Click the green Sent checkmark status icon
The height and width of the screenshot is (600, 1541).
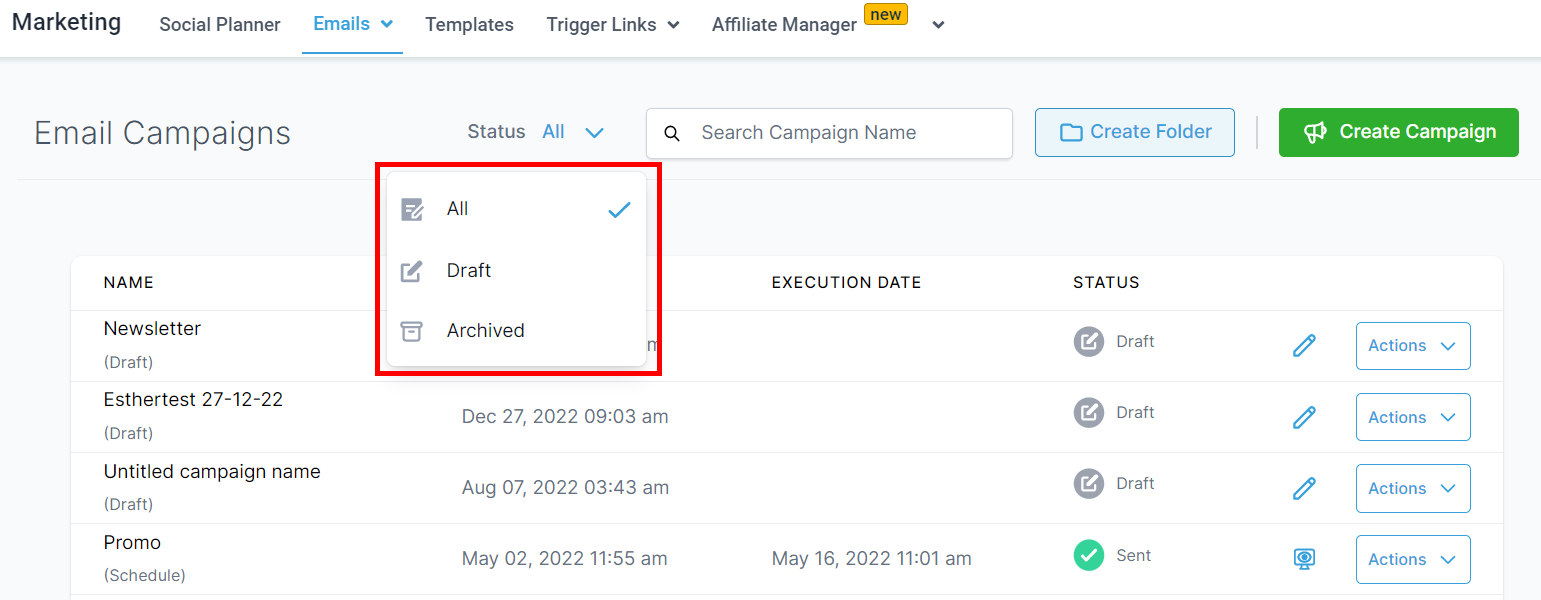[1088, 555]
